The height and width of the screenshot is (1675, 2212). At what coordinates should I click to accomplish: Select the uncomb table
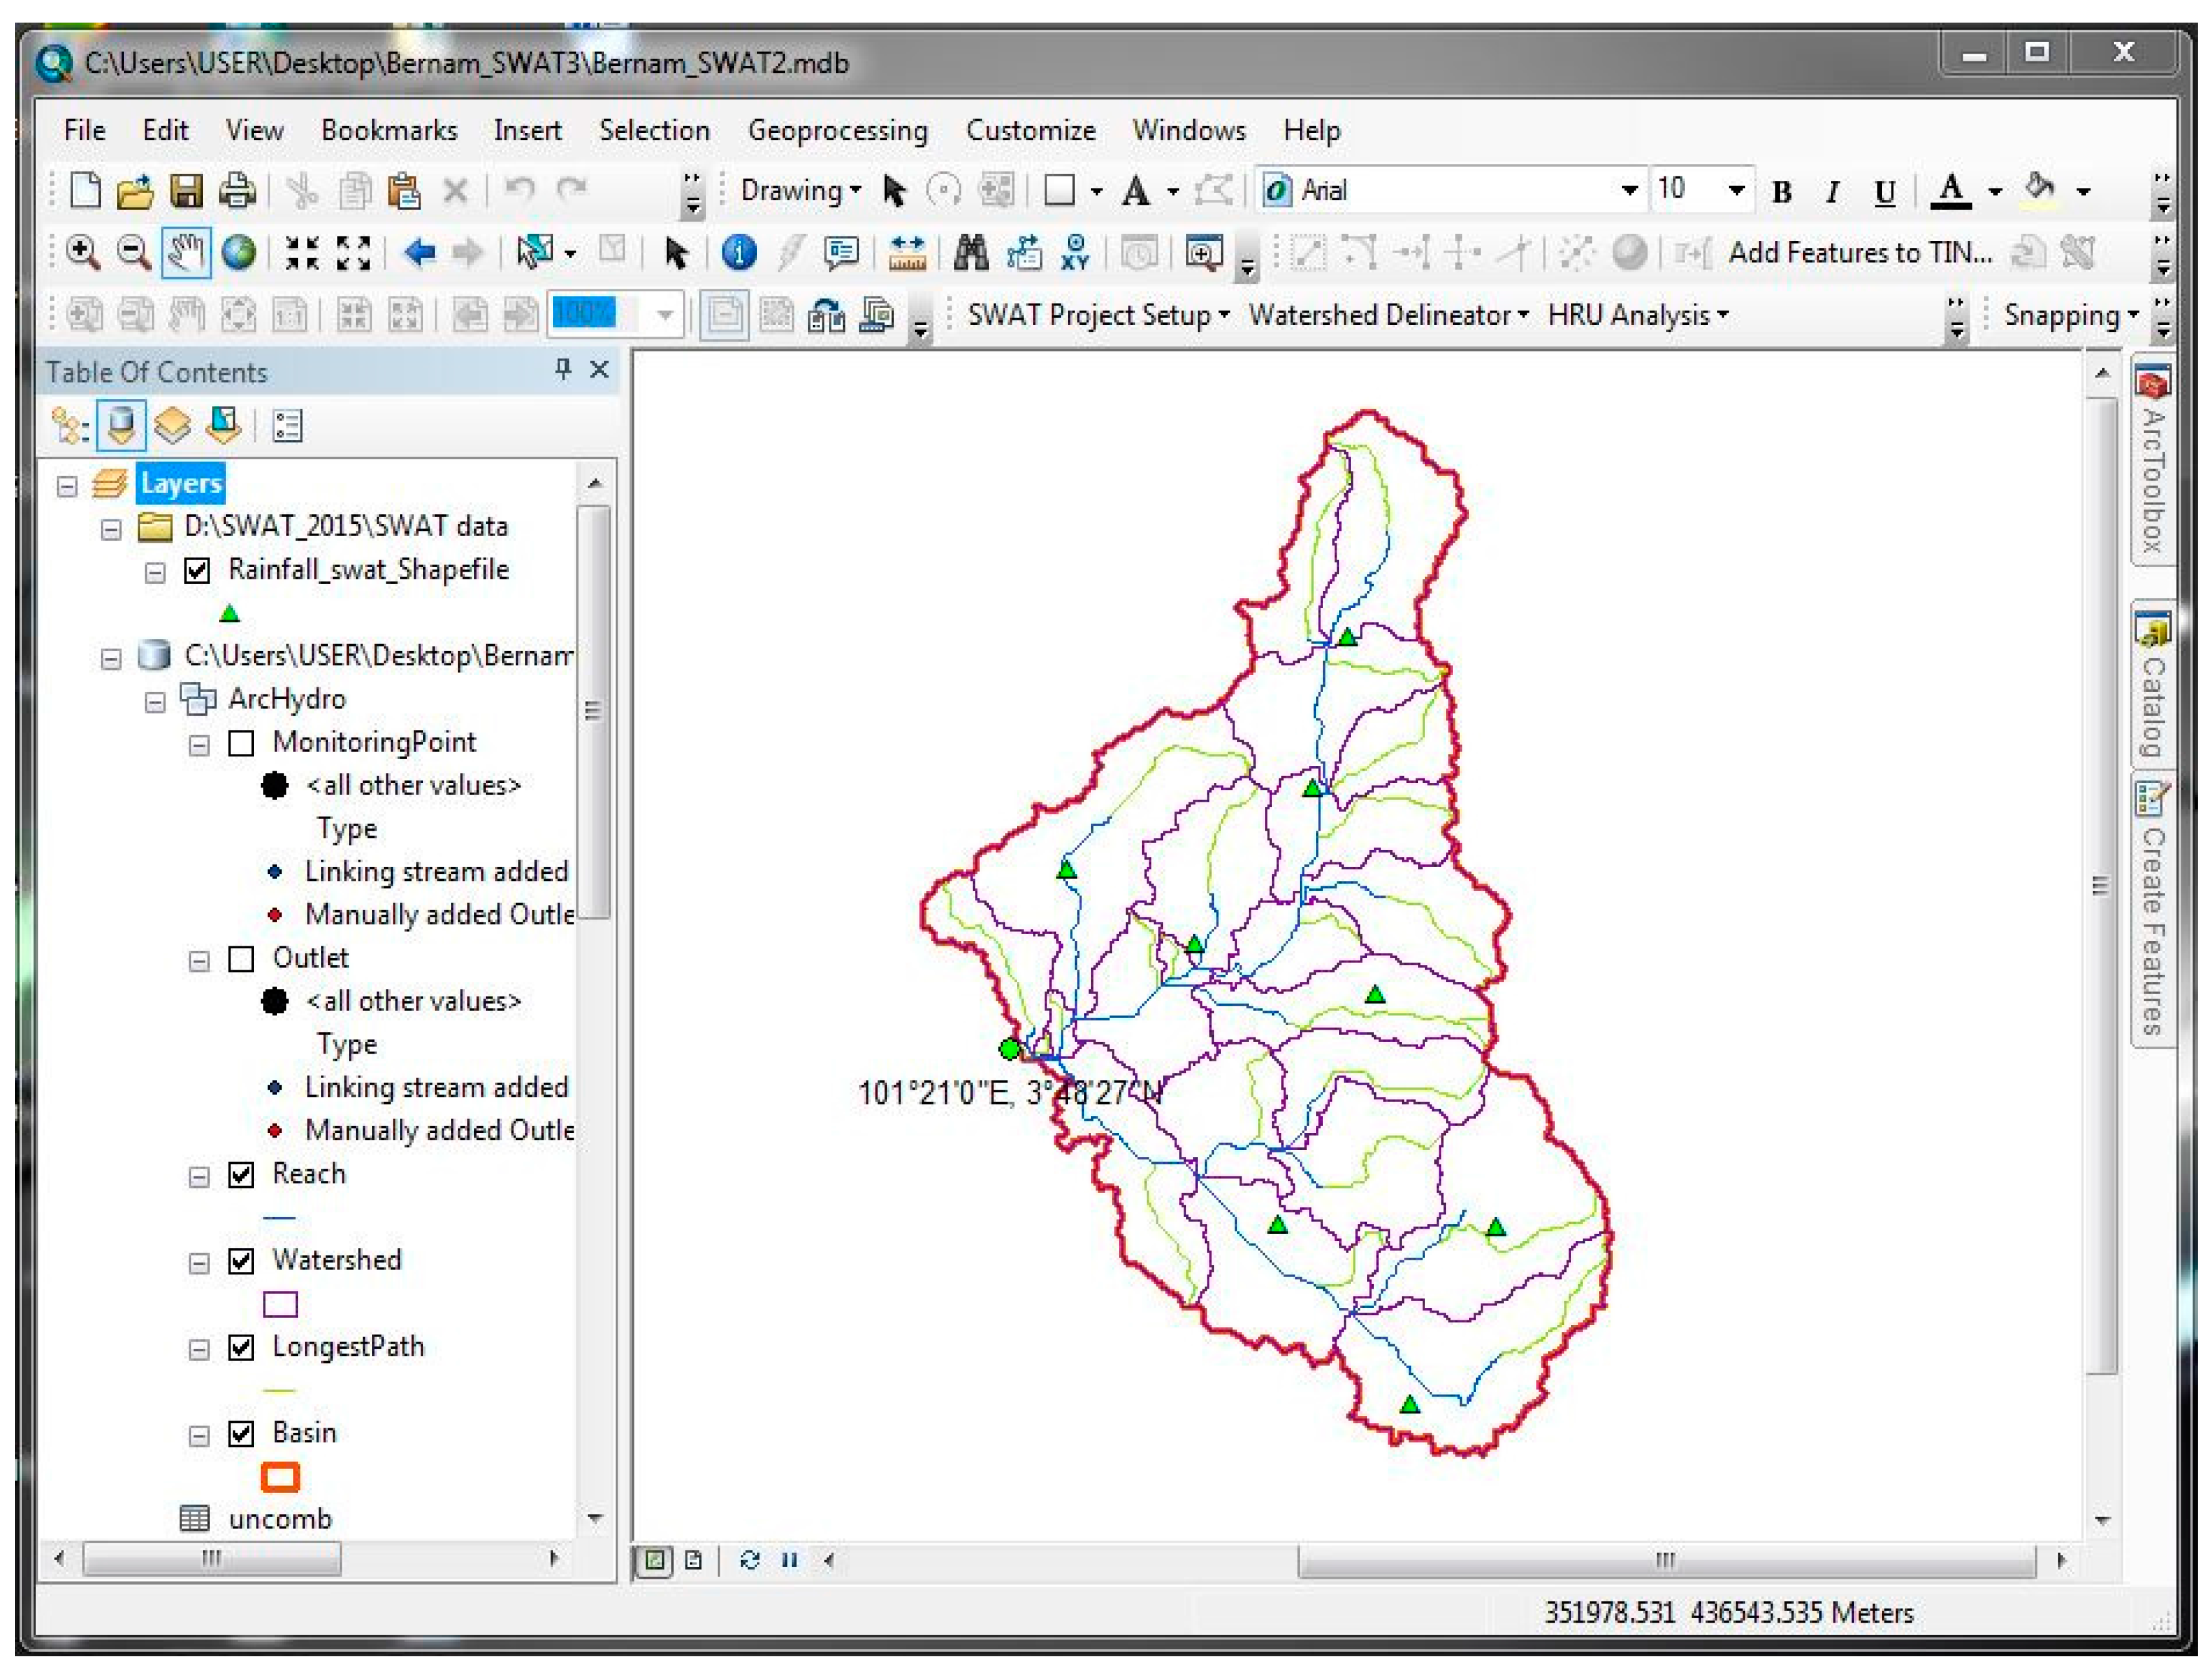(x=280, y=1520)
